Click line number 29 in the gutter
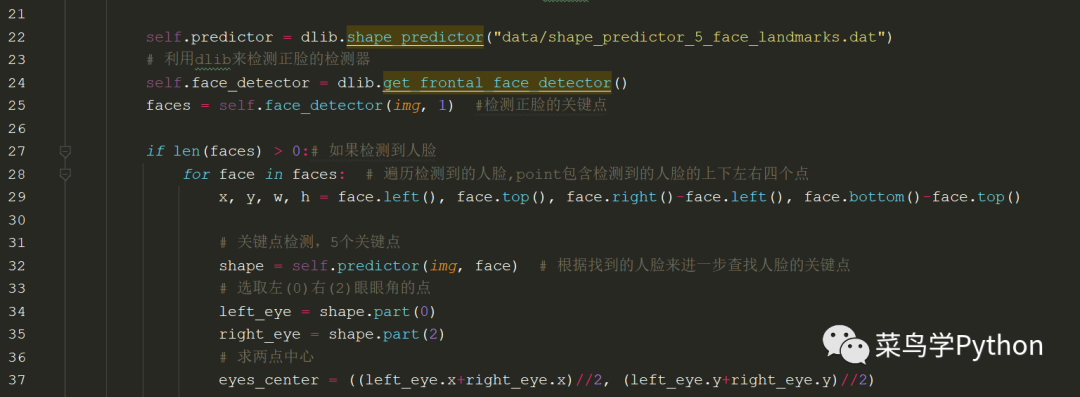Viewport: 1080px width, 397px height. [16, 197]
